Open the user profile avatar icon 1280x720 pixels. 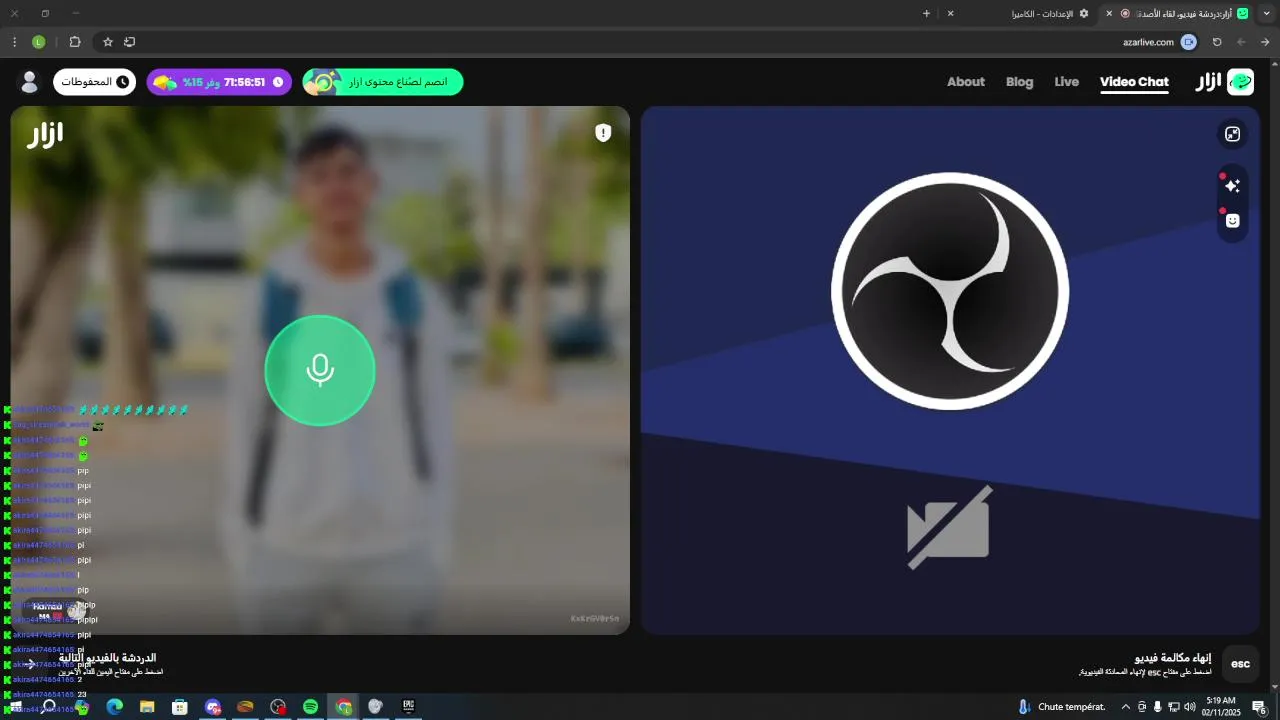pyautogui.click(x=29, y=82)
